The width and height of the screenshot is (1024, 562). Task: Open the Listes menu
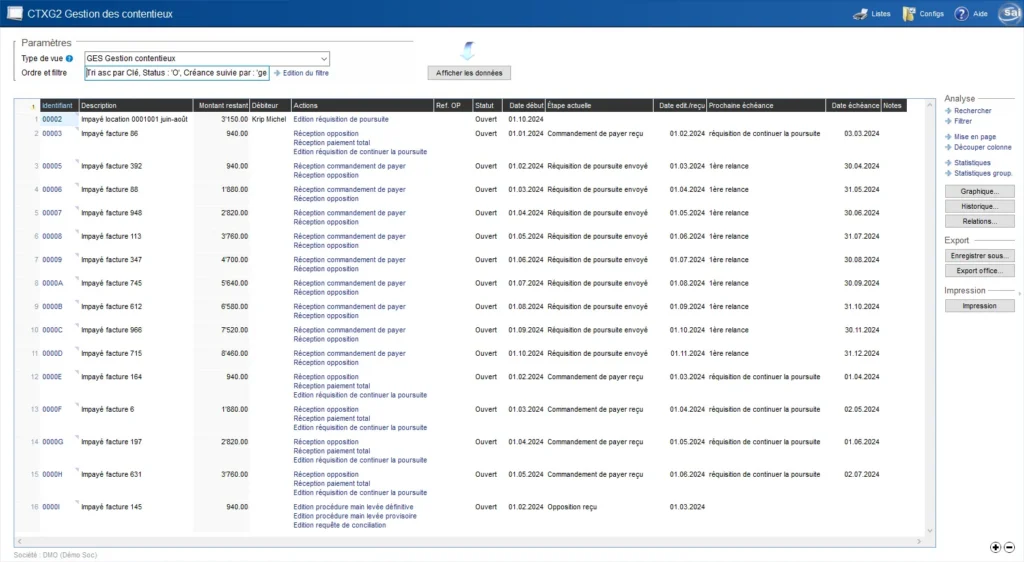click(880, 14)
